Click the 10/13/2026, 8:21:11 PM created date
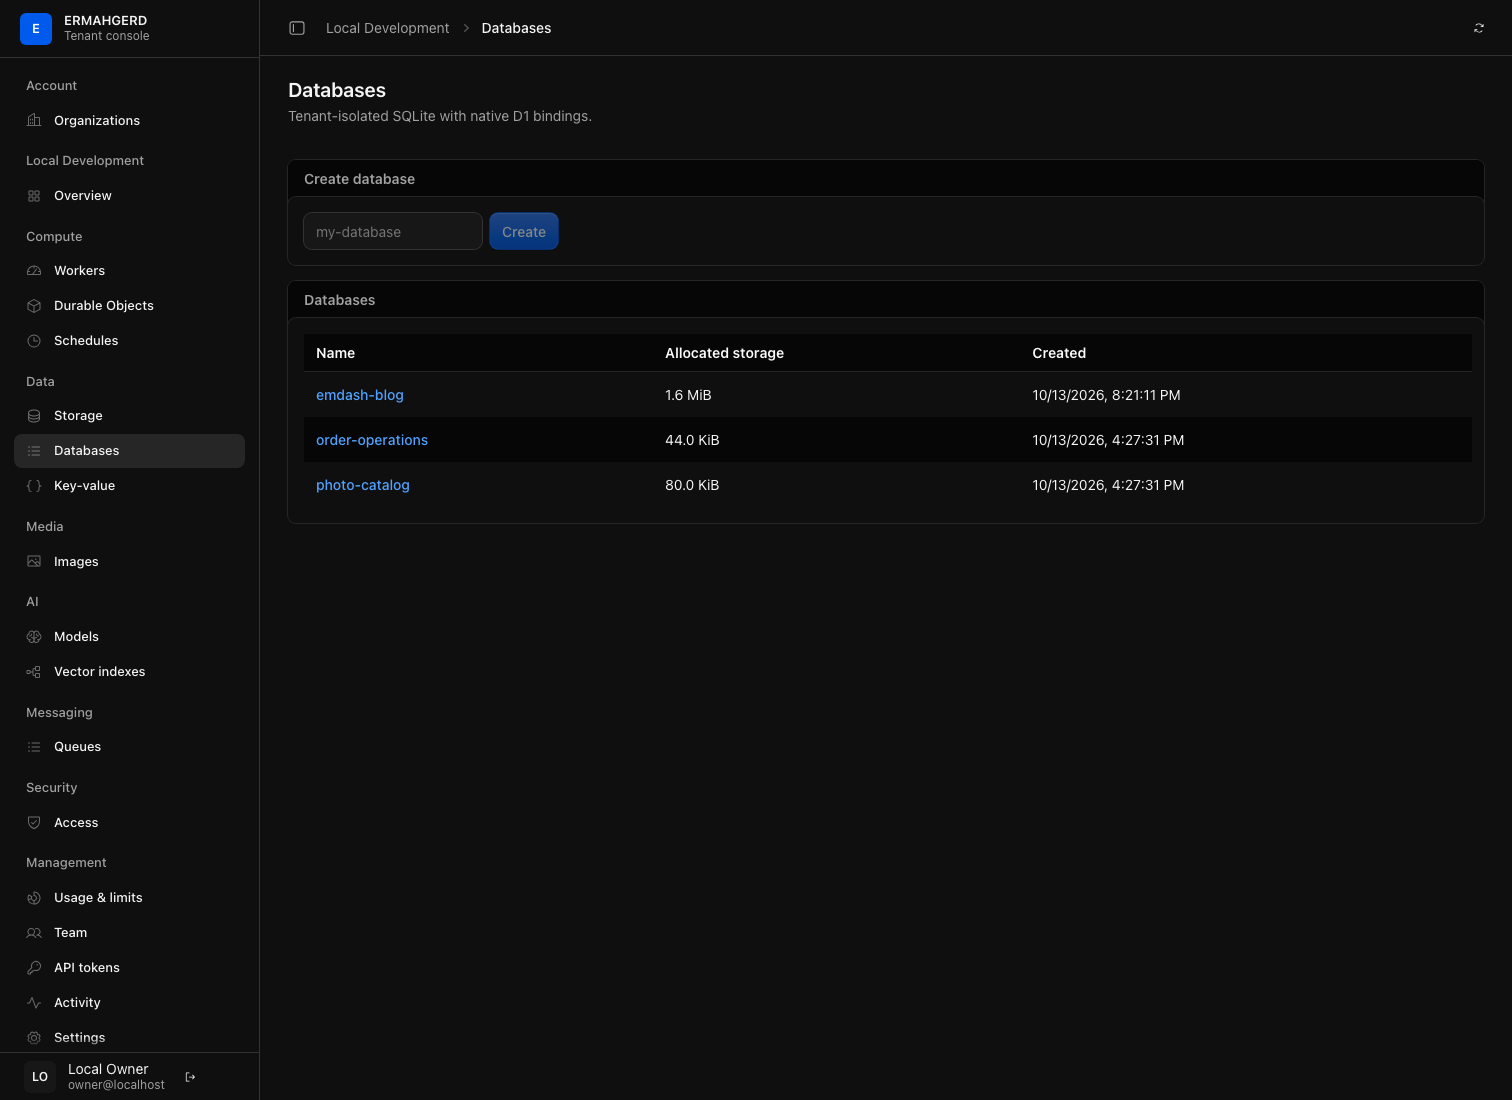Viewport: 1512px width, 1100px height. coord(1106,395)
